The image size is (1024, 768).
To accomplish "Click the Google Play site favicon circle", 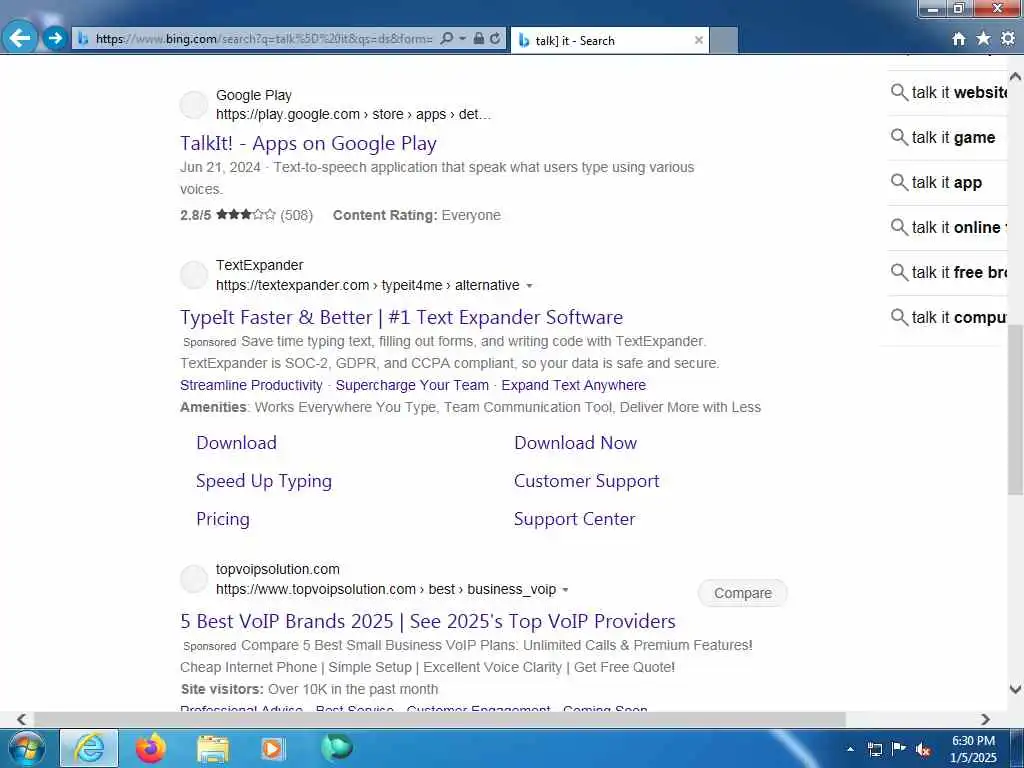I will (194, 104).
